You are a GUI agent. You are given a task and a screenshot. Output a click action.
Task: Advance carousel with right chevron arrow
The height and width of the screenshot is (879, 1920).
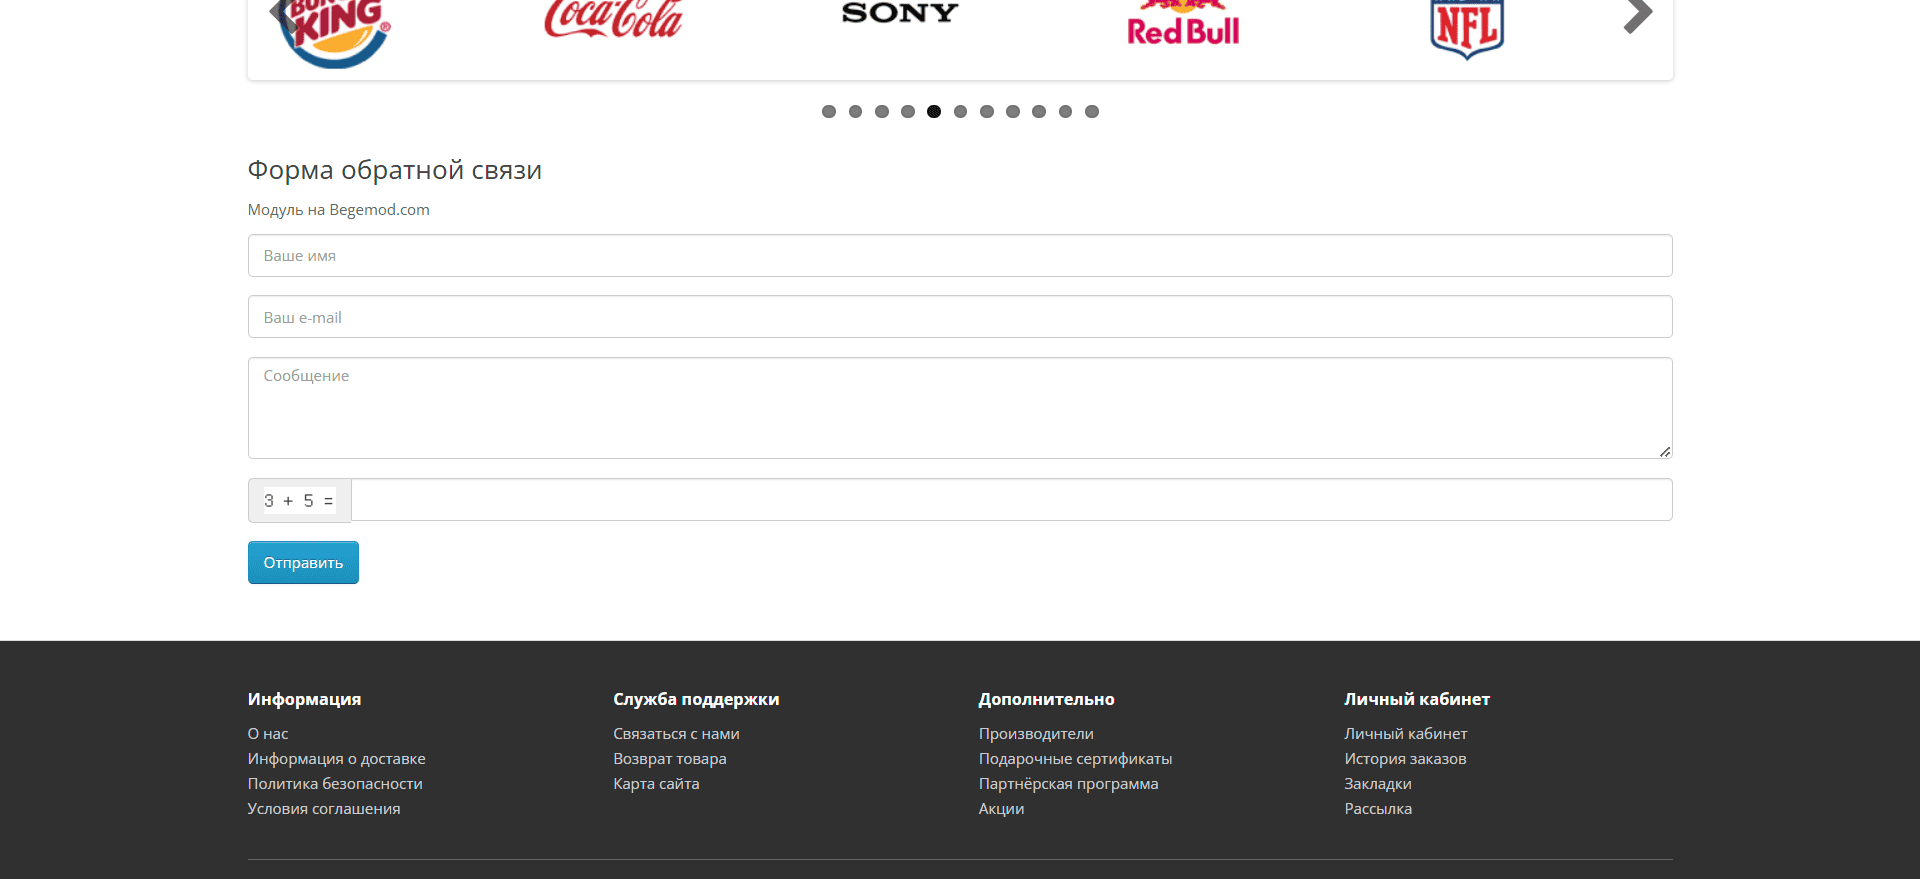pyautogui.click(x=1637, y=16)
